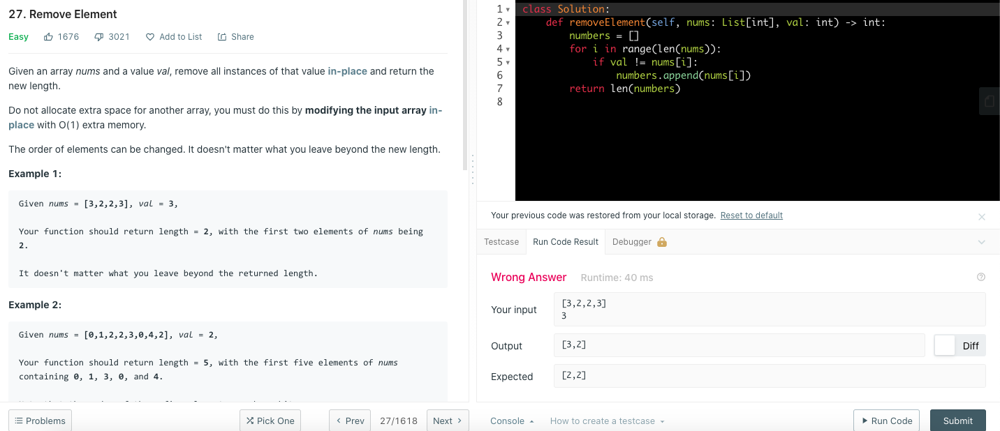Click Reset to default link

coord(751,216)
